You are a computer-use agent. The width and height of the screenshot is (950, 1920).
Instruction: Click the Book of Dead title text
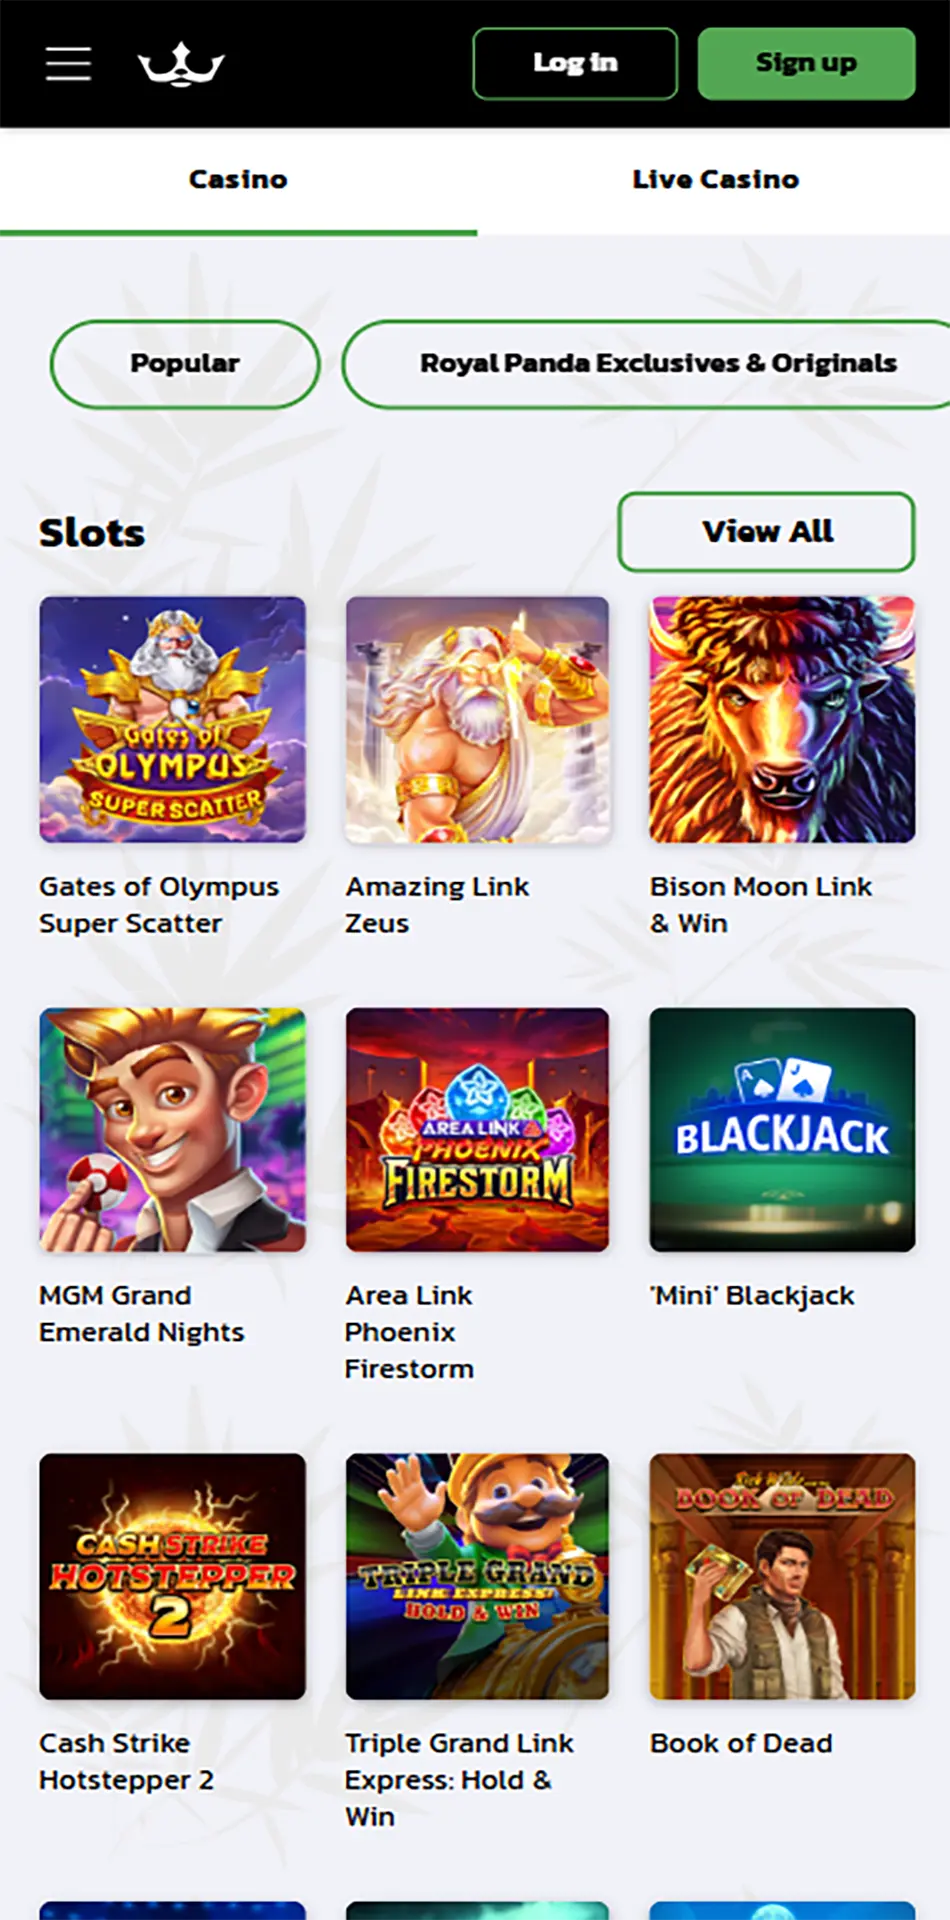coord(741,1743)
